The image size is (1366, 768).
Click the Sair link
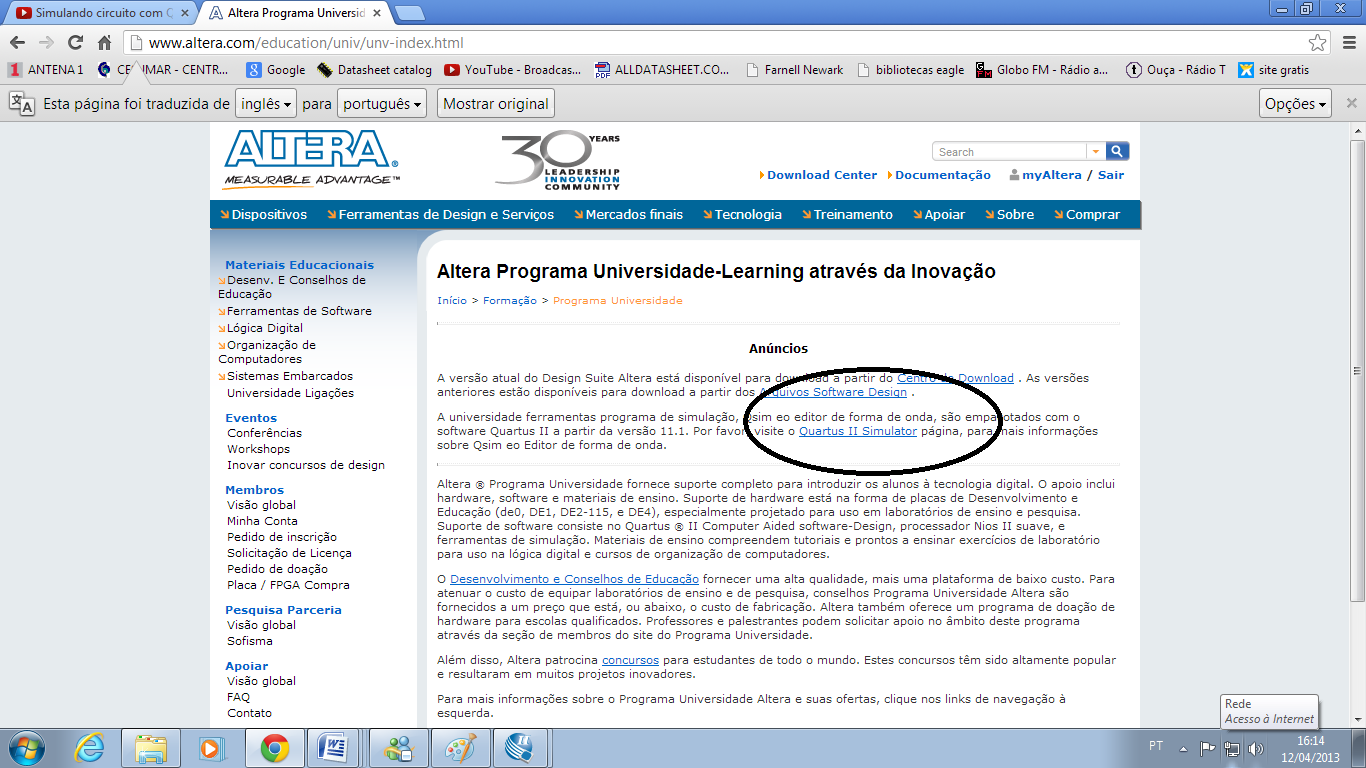tap(1111, 175)
